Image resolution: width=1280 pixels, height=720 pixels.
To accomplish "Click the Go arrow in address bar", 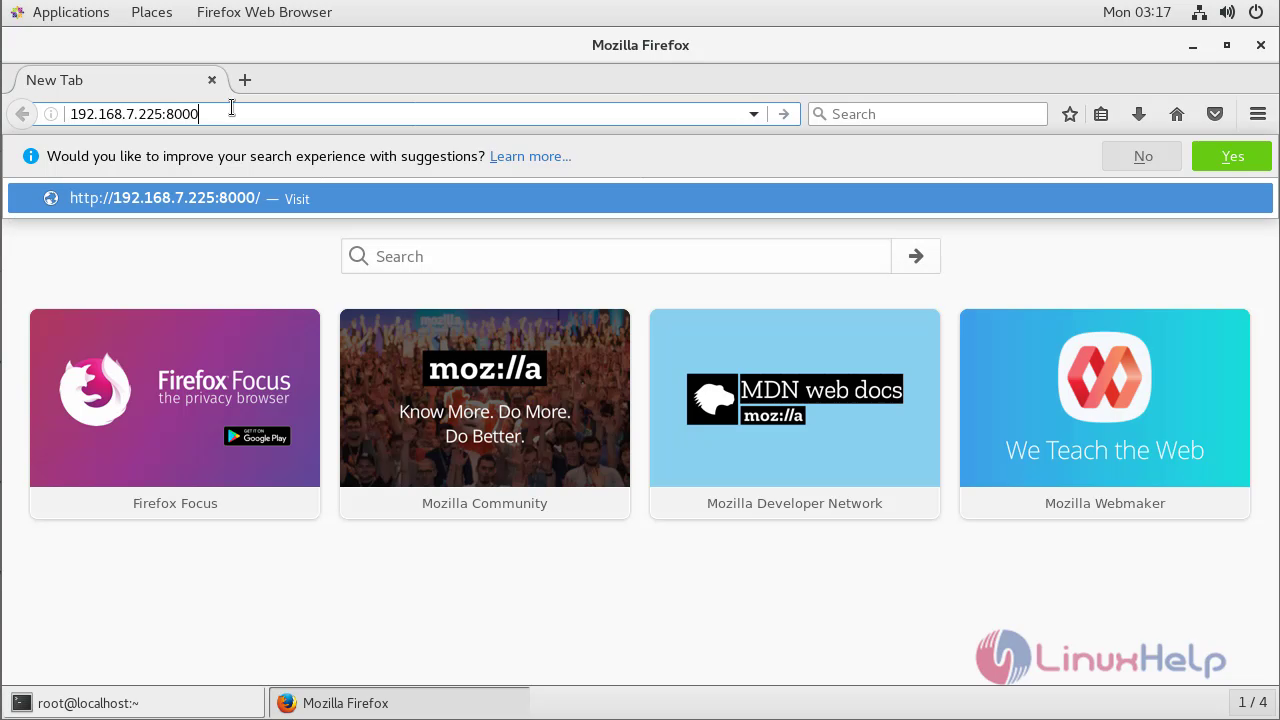I will [x=784, y=114].
